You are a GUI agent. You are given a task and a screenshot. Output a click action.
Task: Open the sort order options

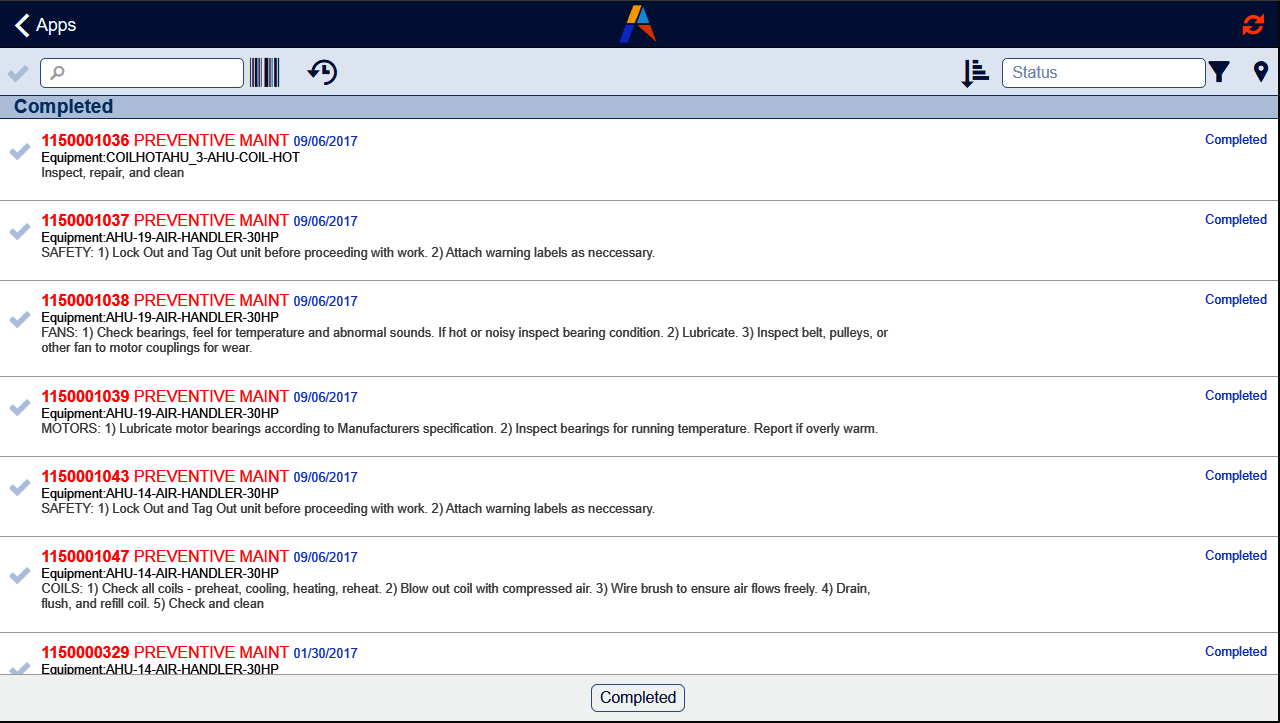[x=974, y=72]
